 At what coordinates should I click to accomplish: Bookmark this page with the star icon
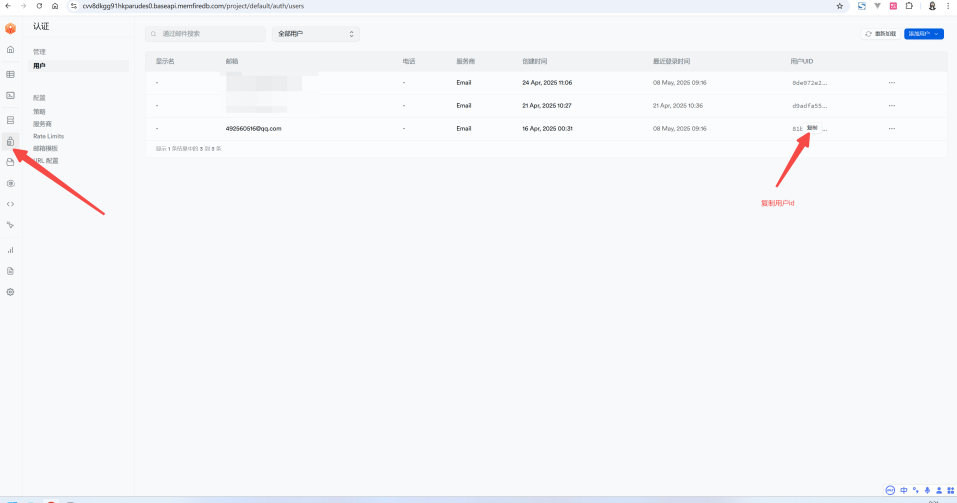tap(839, 6)
